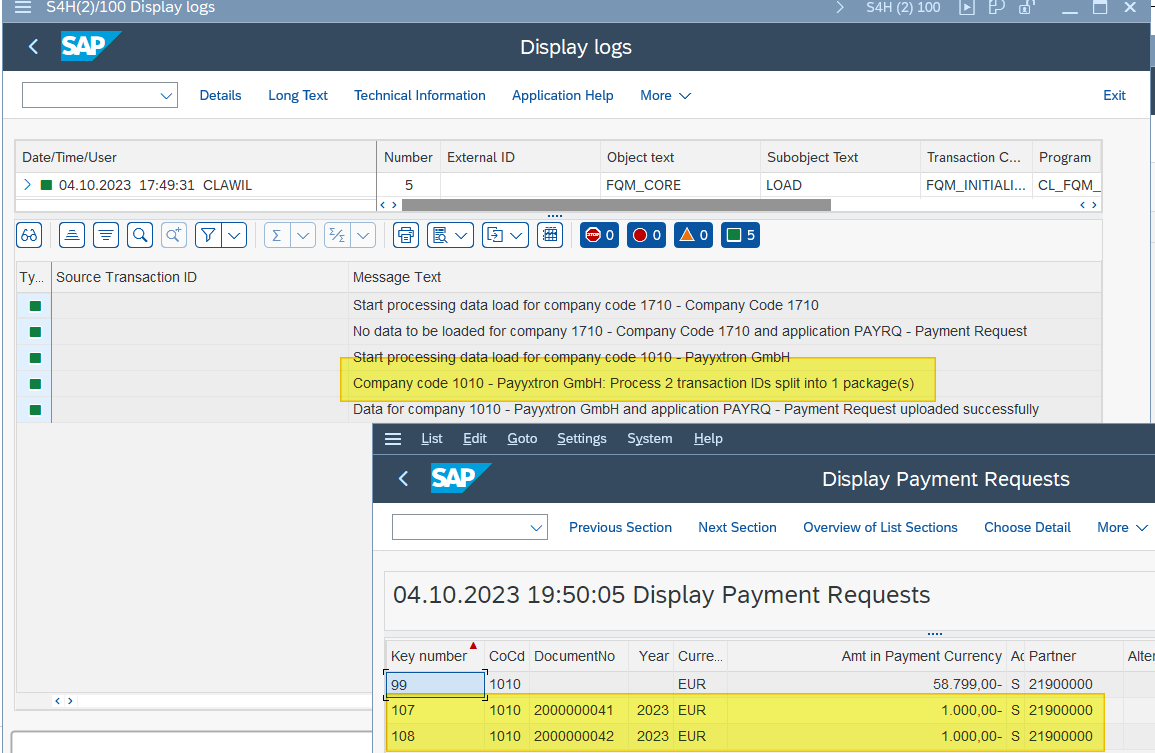
Task: Toggle the stop-sign abort messages filter
Action: coord(599,235)
